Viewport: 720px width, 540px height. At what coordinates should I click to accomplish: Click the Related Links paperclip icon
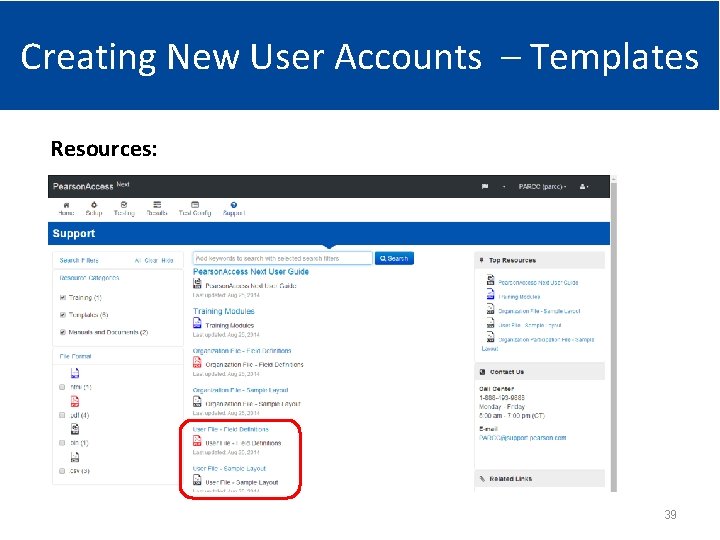(x=482, y=478)
